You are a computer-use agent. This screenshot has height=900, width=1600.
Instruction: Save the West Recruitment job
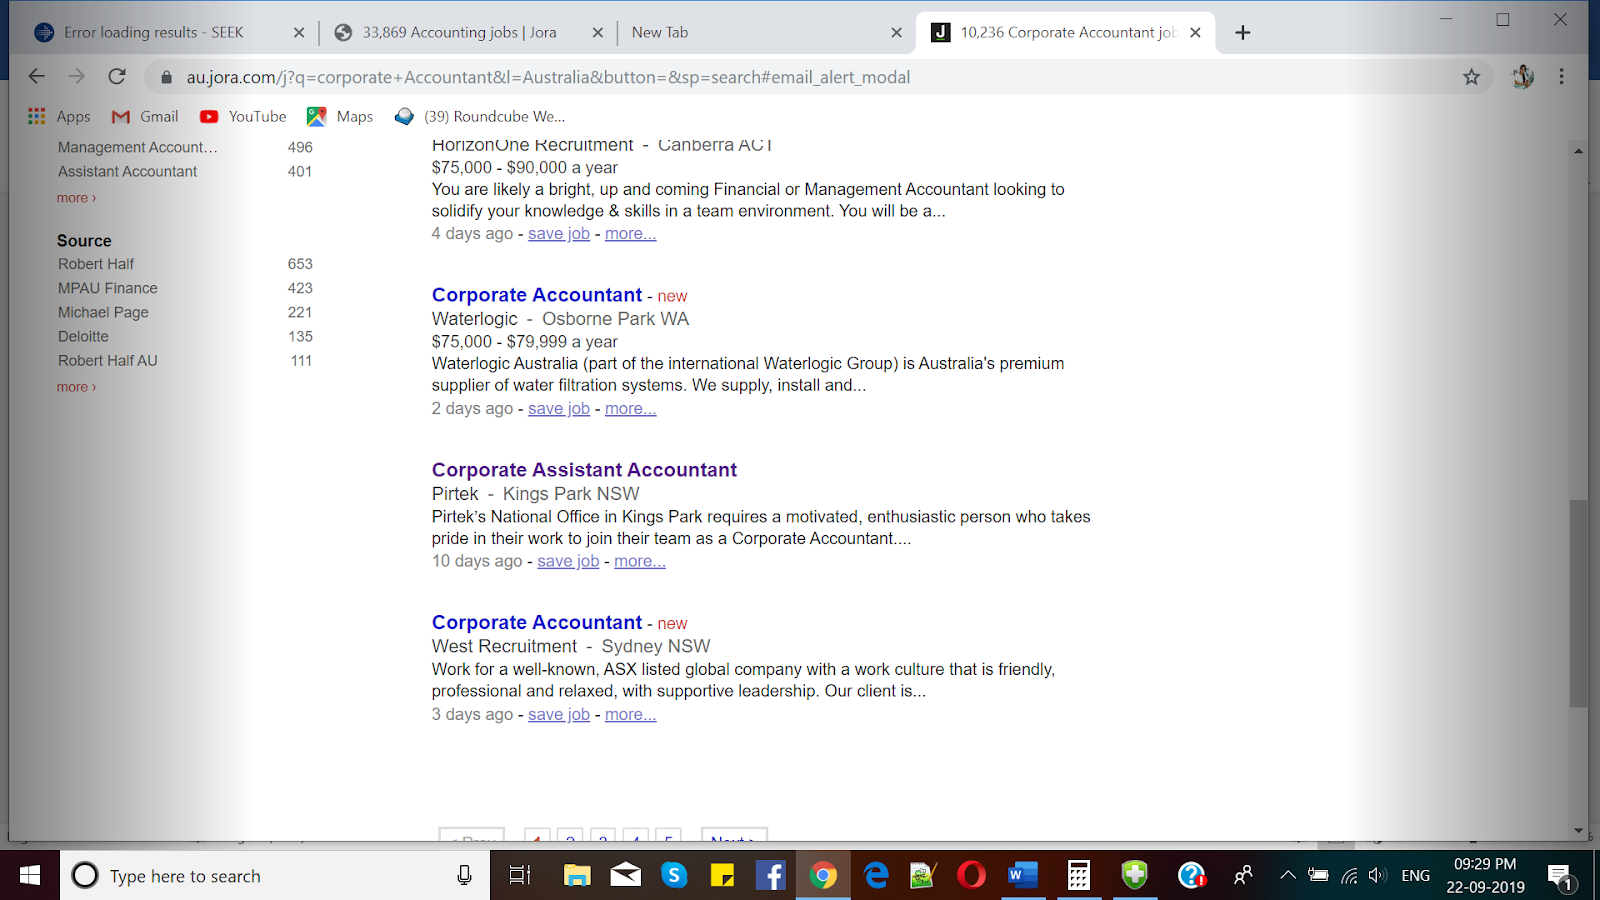559,715
